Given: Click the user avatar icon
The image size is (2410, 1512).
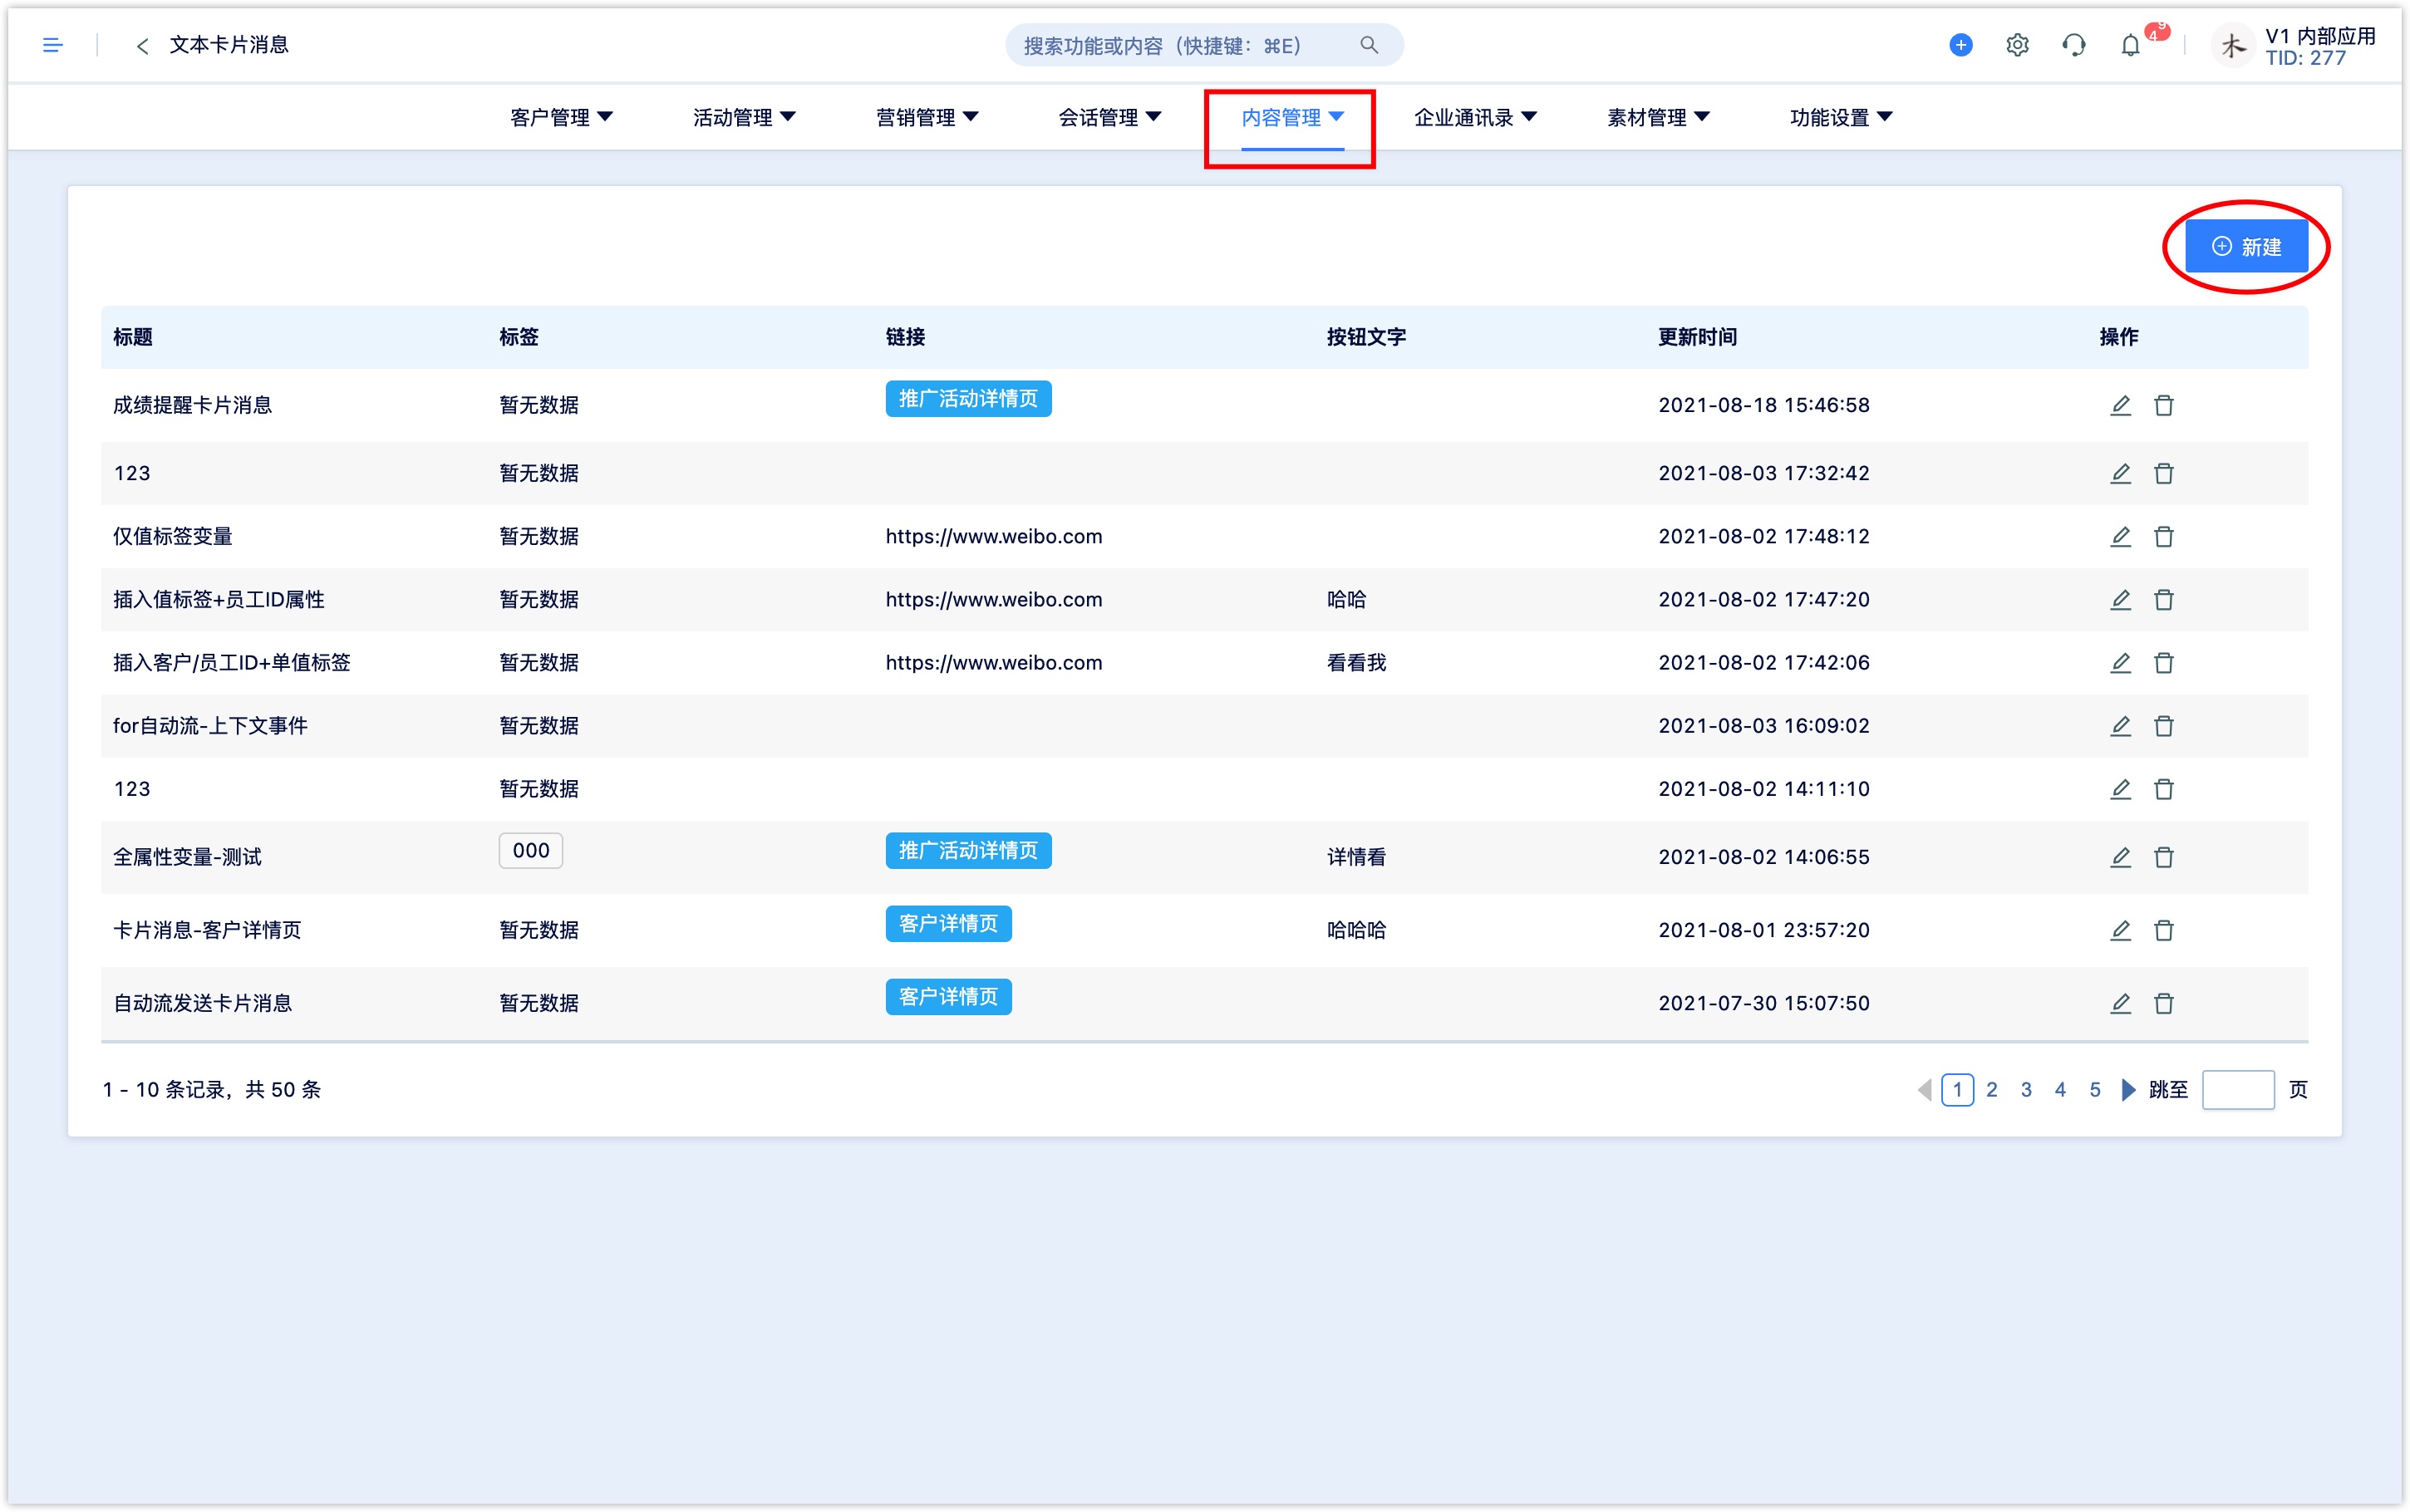Looking at the screenshot, I should 2232,46.
